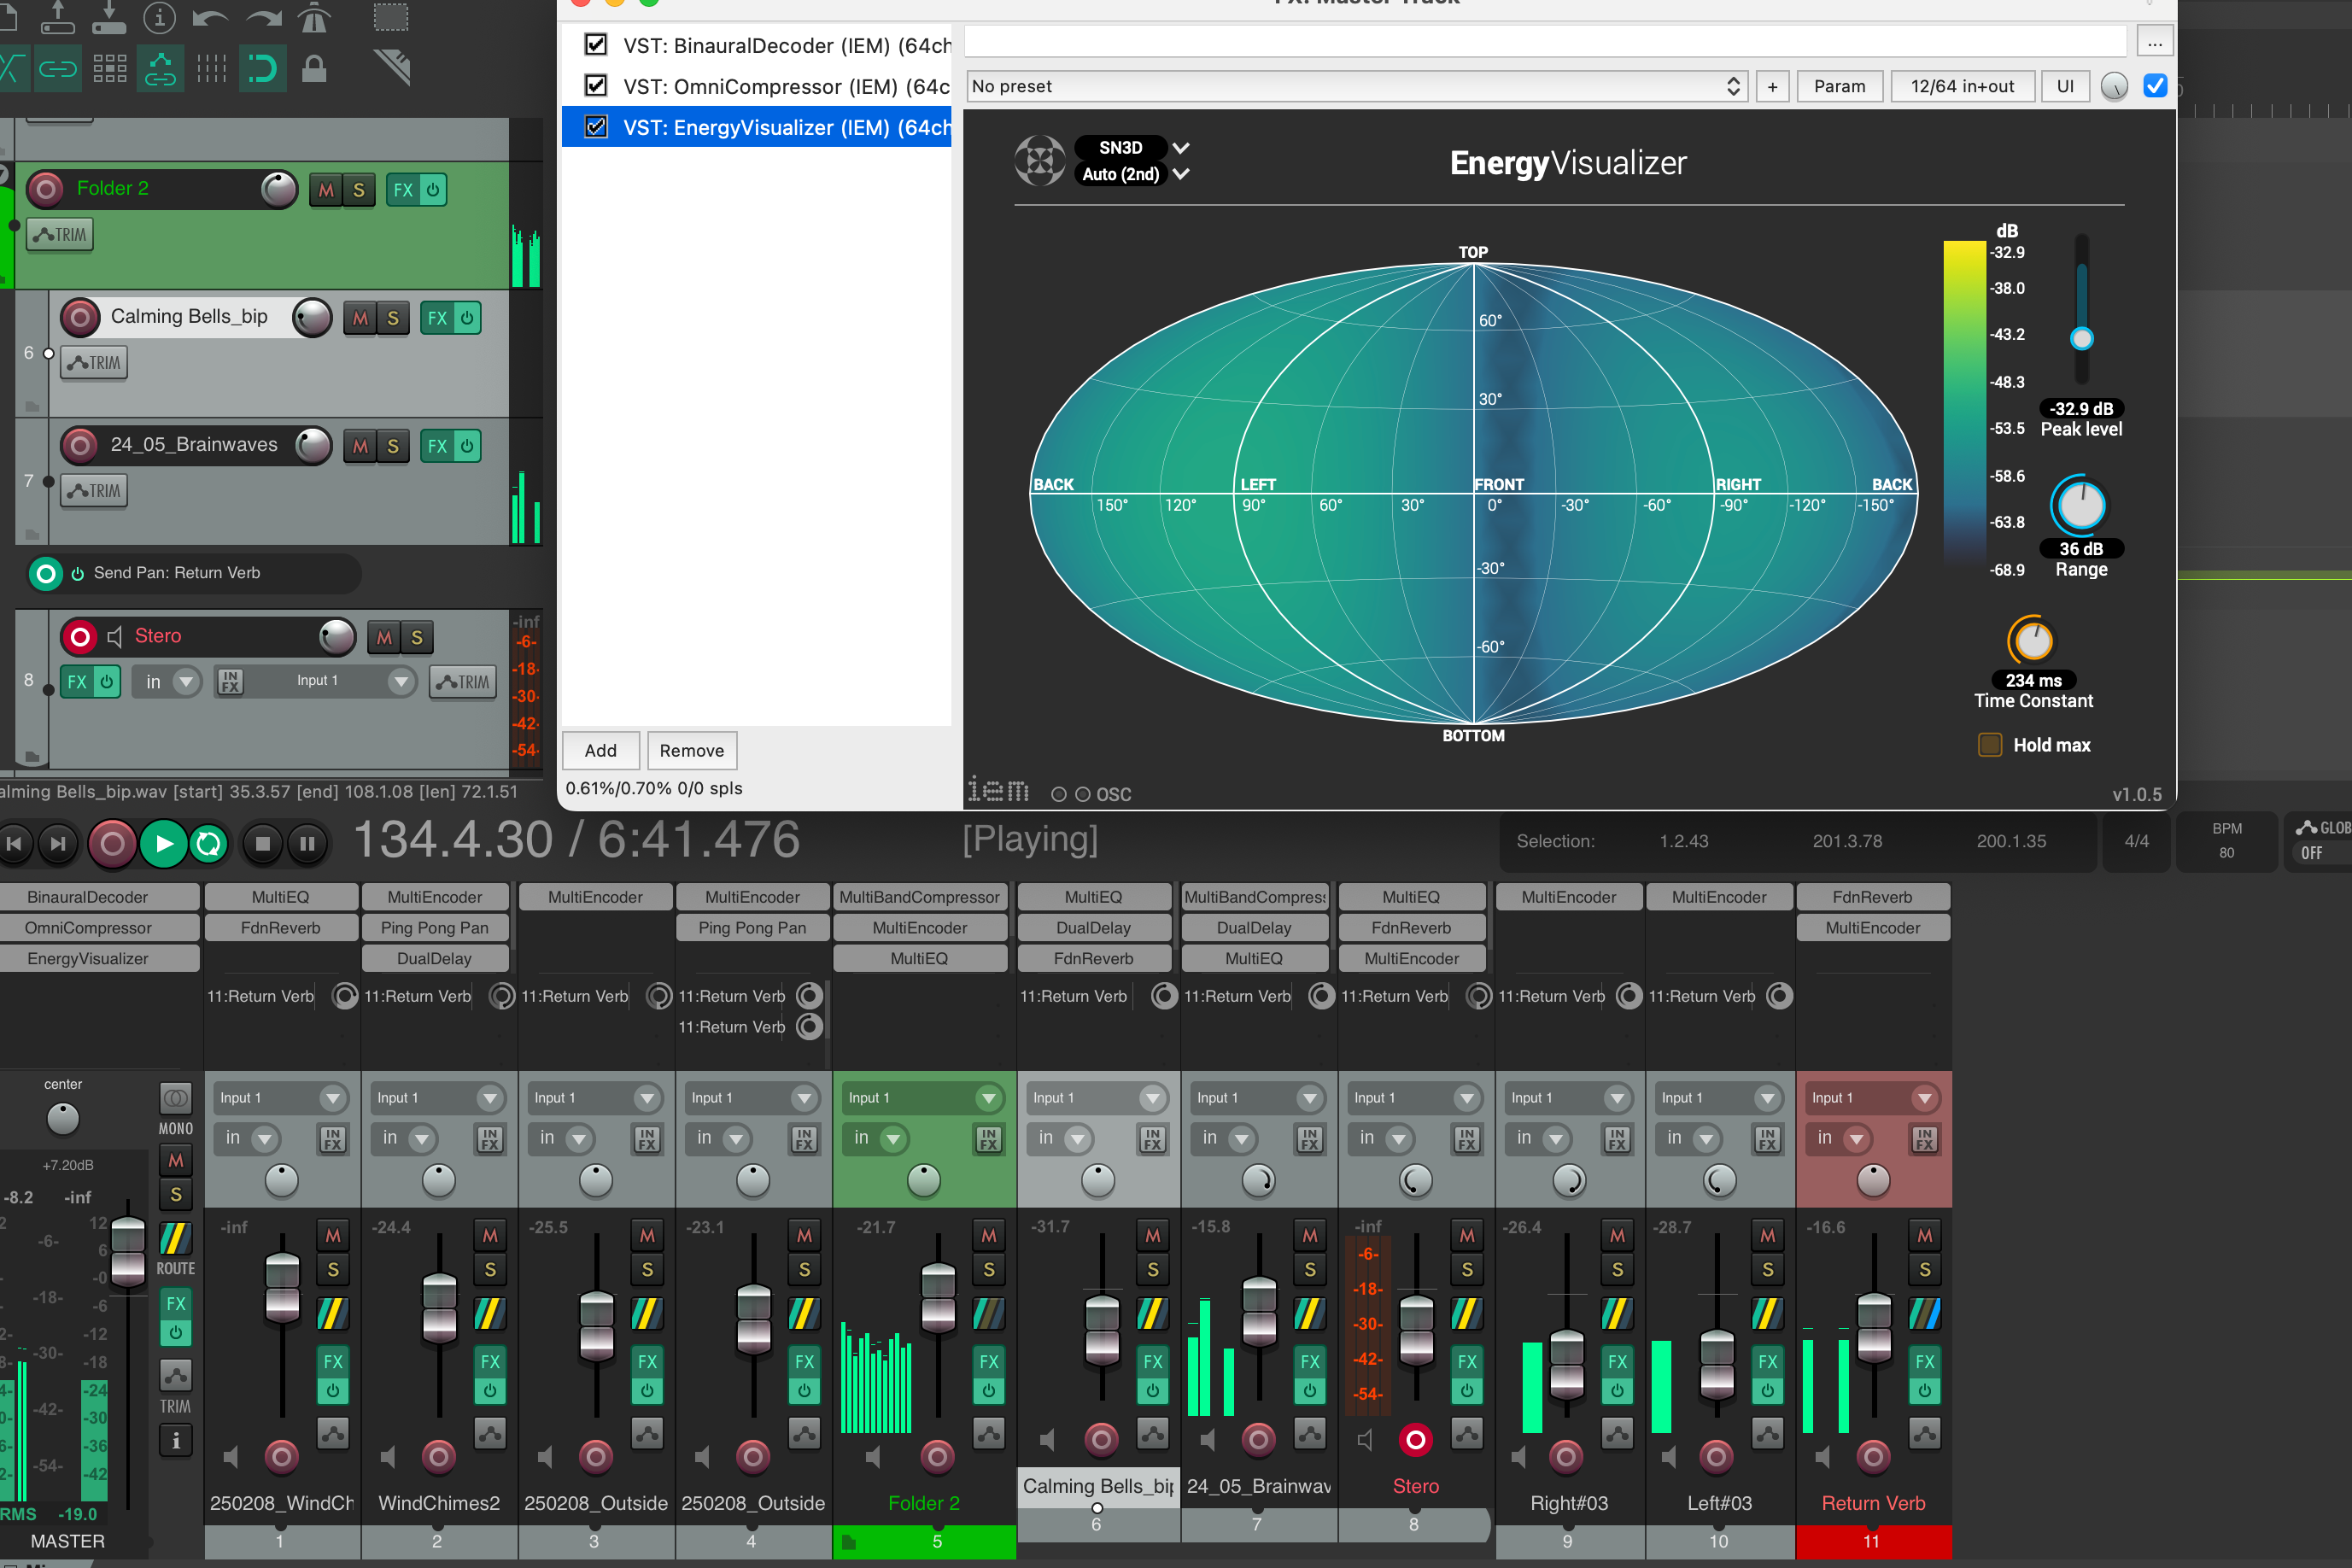Click the Redo arrow in top toolbar
The width and height of the screenshot is (2352, 1568).
pos(263,17)
